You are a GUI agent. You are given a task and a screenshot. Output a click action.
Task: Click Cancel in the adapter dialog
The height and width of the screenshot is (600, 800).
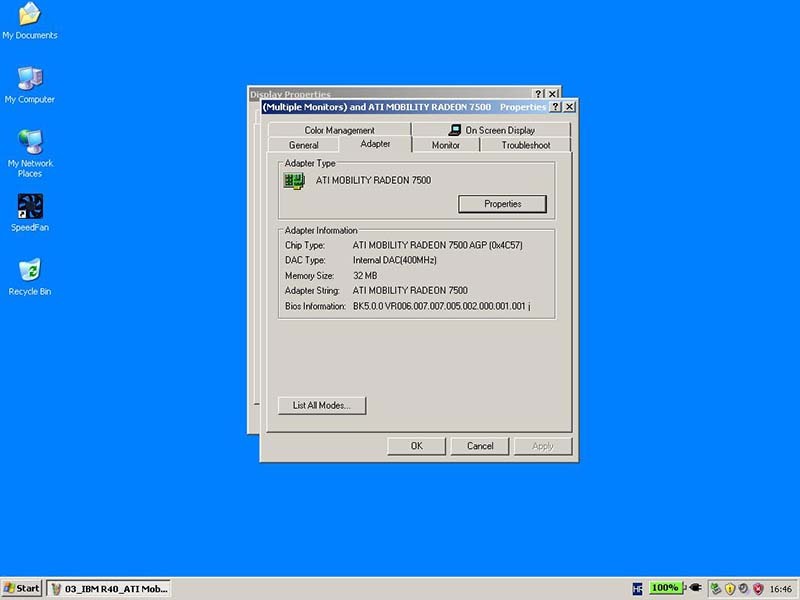(x=479, y=446)
